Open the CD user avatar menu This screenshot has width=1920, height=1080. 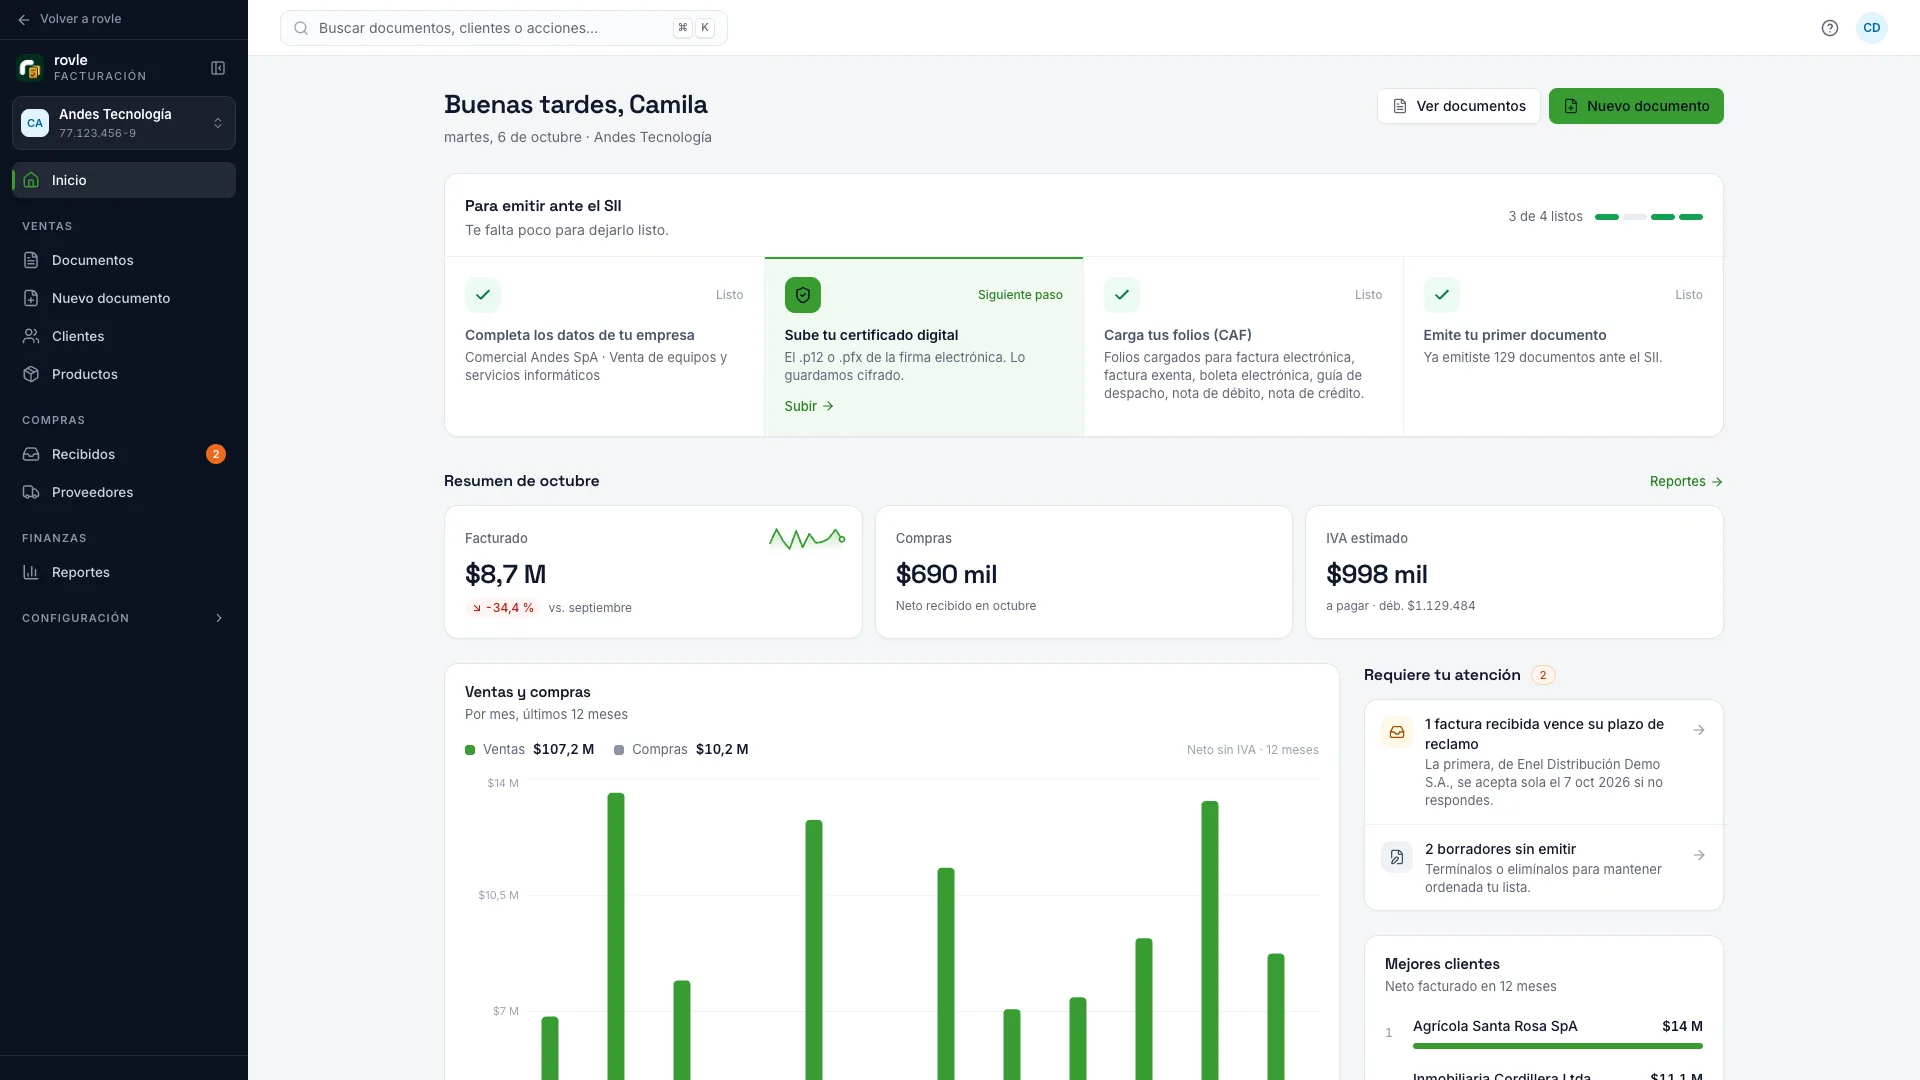click(x=1872, y=28)
